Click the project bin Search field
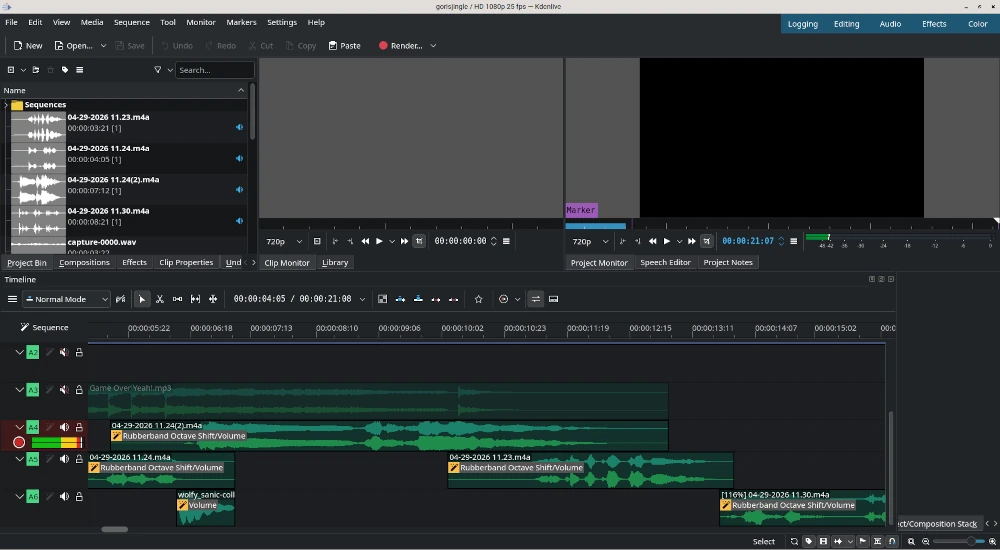The image size is (1000, 550). coord(214,70)
